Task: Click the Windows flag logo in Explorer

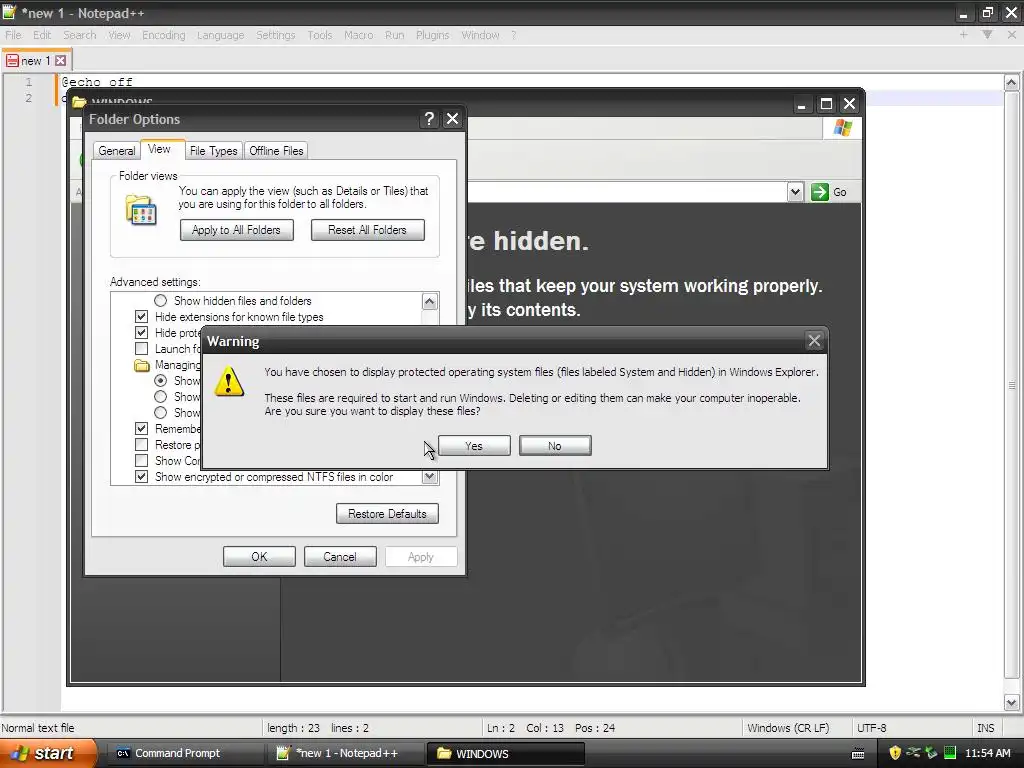Action: tap(842, 127)
